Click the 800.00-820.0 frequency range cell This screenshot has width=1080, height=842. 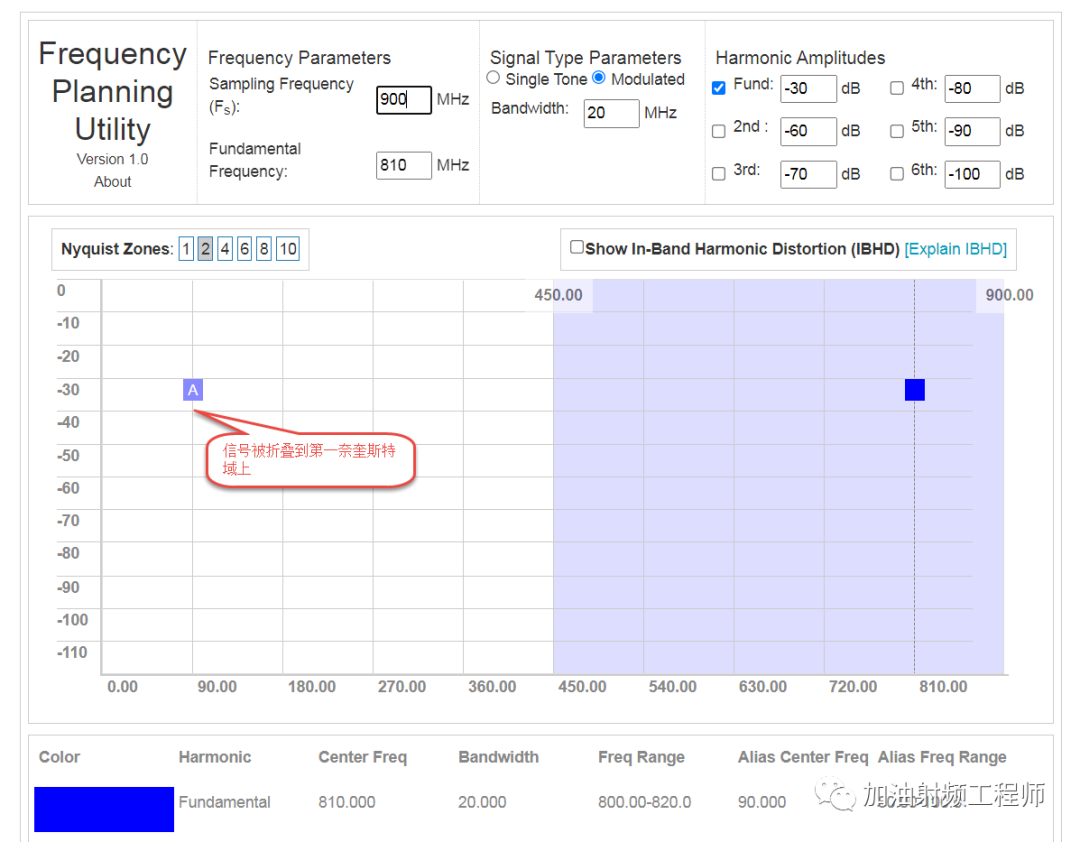(x=645, y=802)
